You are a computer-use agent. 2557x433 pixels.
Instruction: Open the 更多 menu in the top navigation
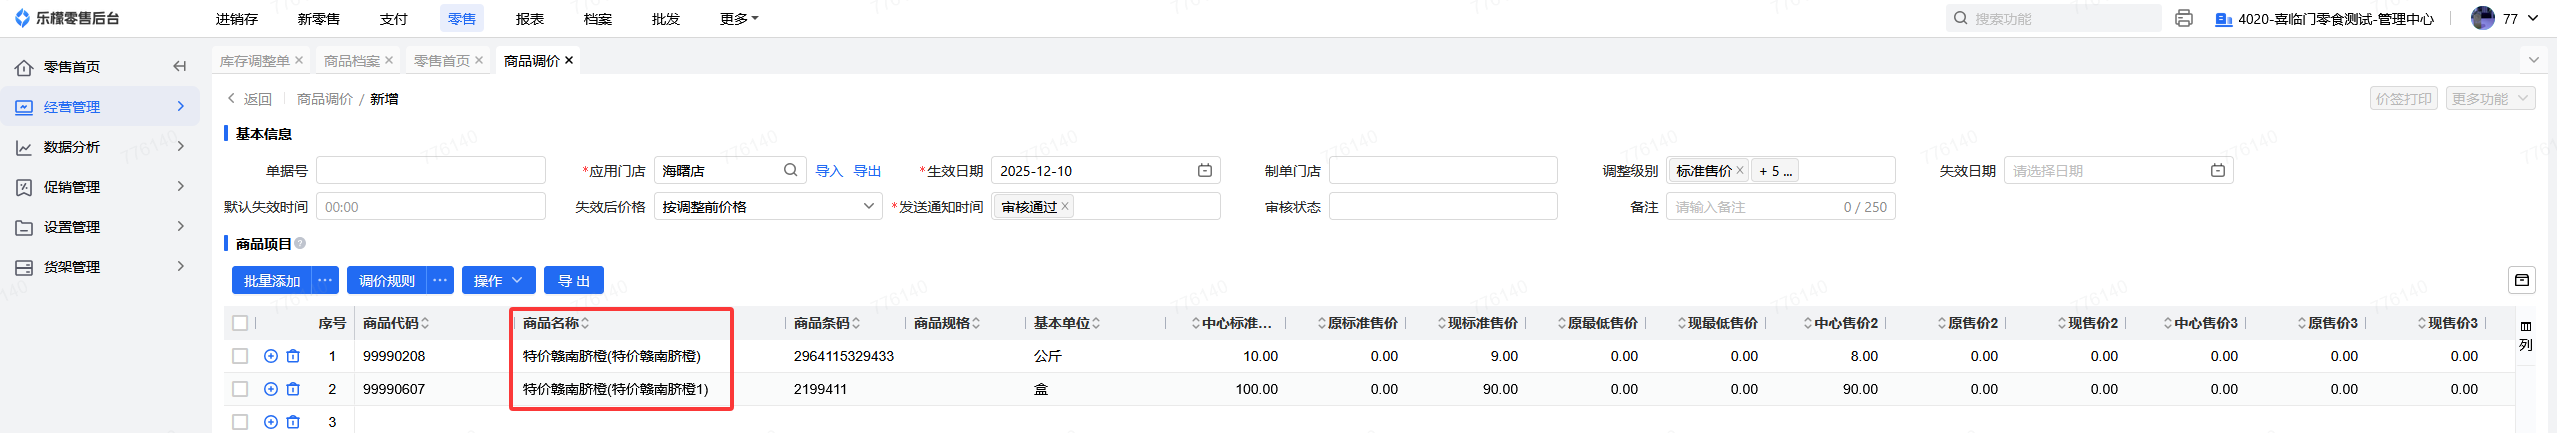point(738,19)
